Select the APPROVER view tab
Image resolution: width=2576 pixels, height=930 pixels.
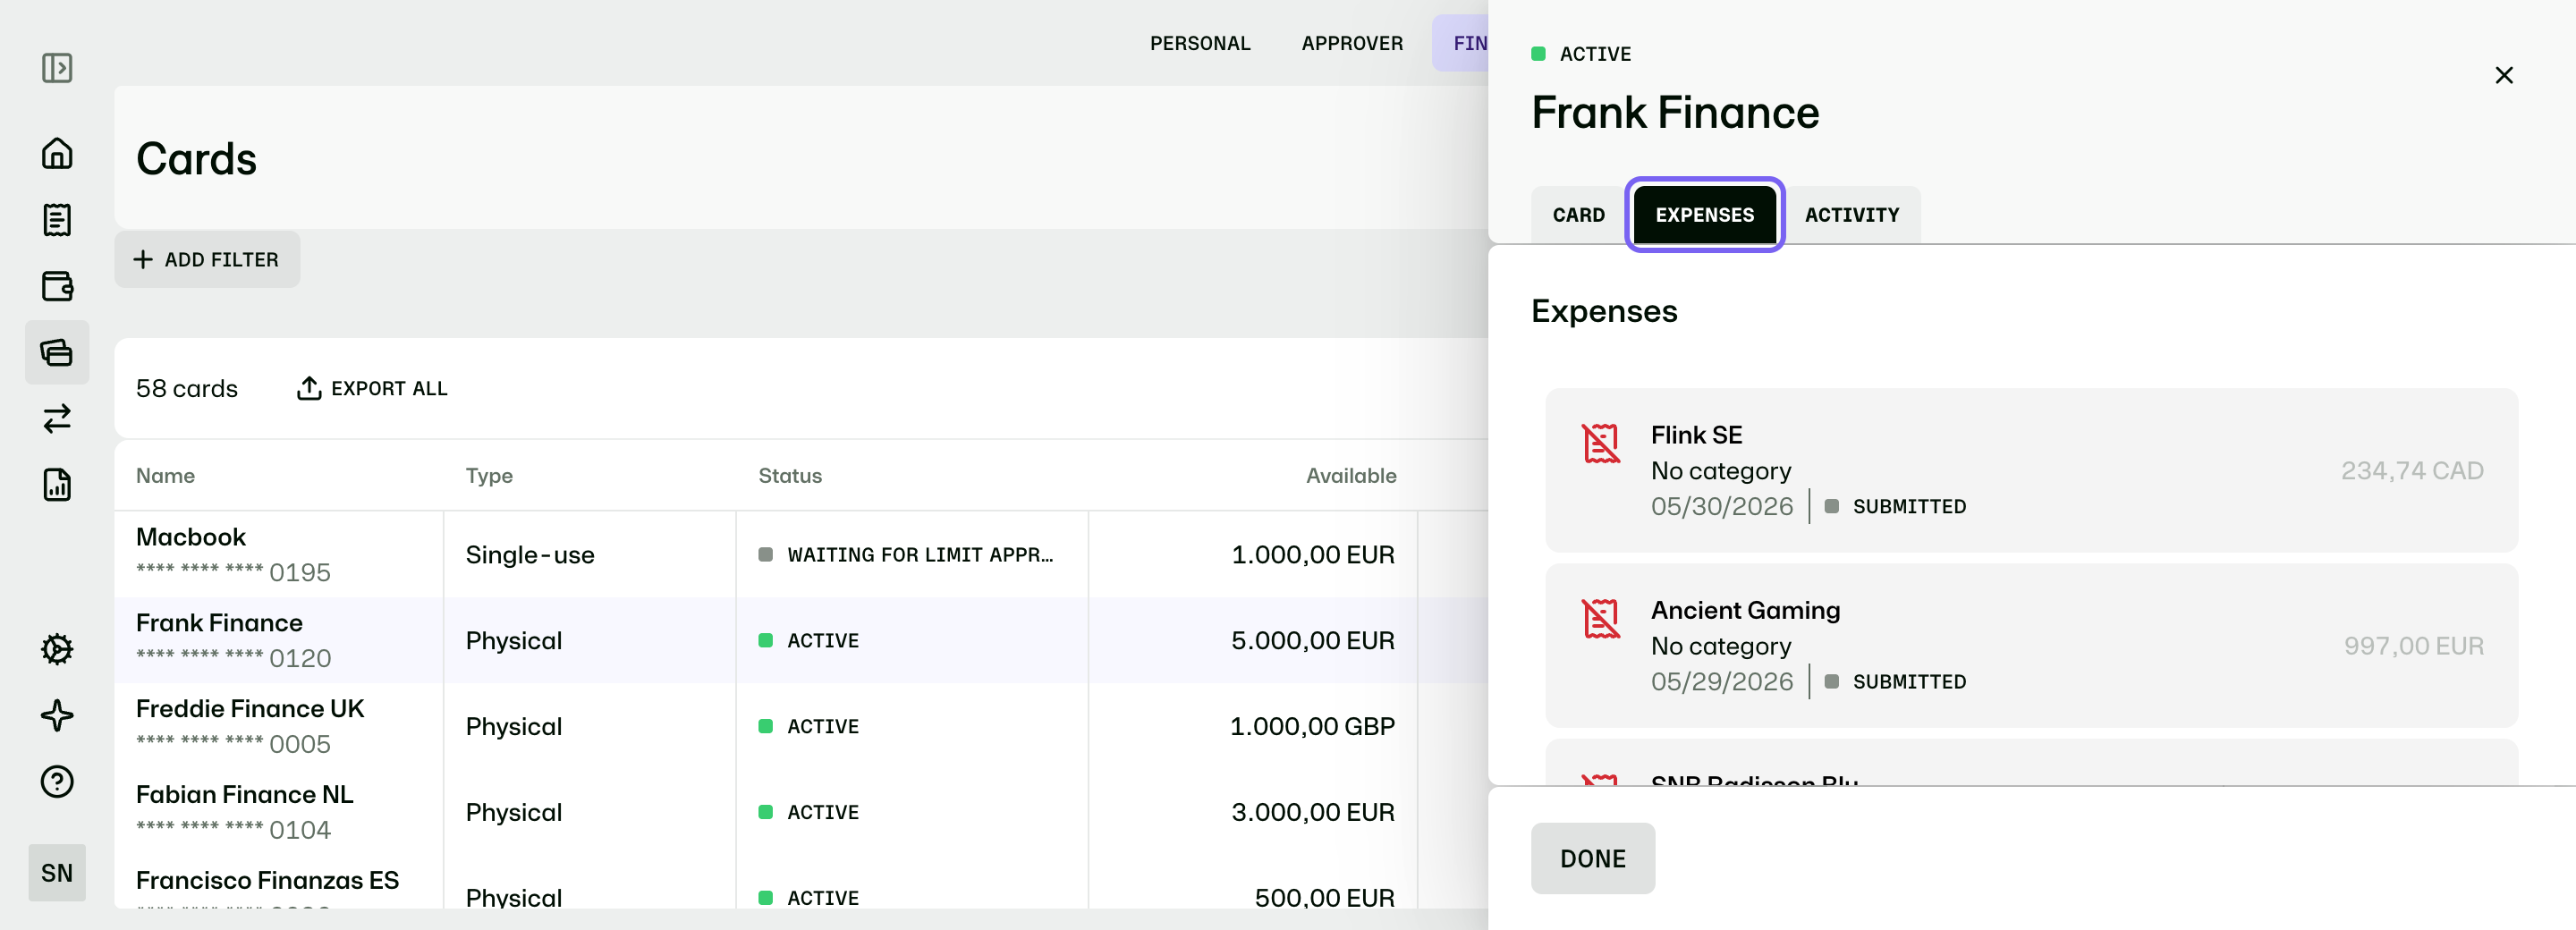pyautogui.click(x=1352, y=43)
